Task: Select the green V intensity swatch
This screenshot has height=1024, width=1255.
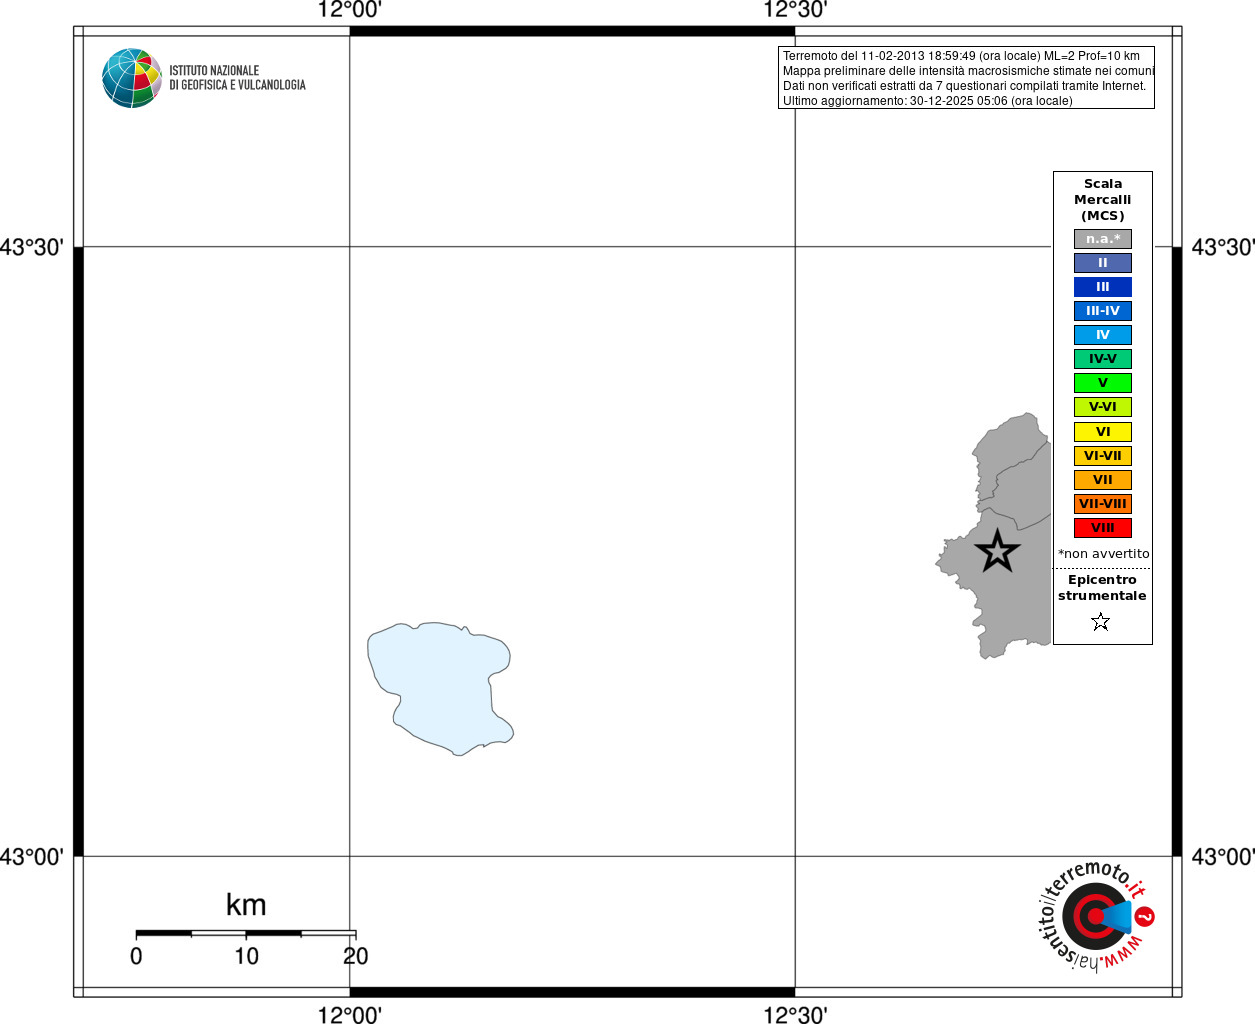Action: 1103,383
